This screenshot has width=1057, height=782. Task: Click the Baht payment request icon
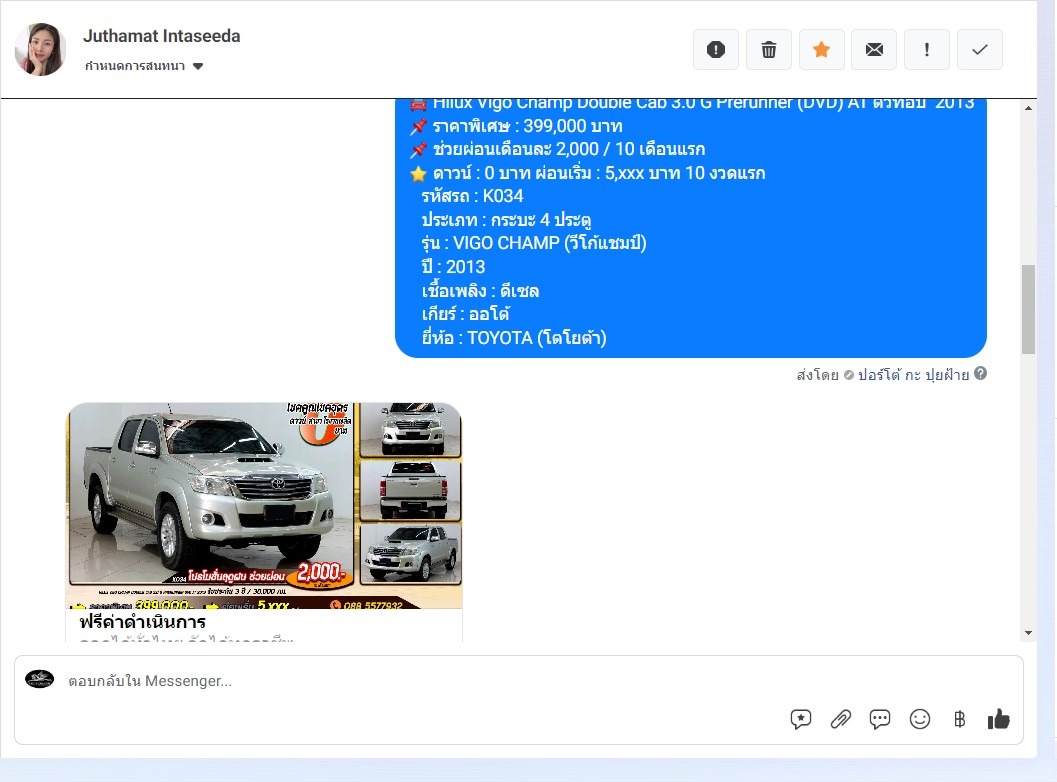coord(959,719)
